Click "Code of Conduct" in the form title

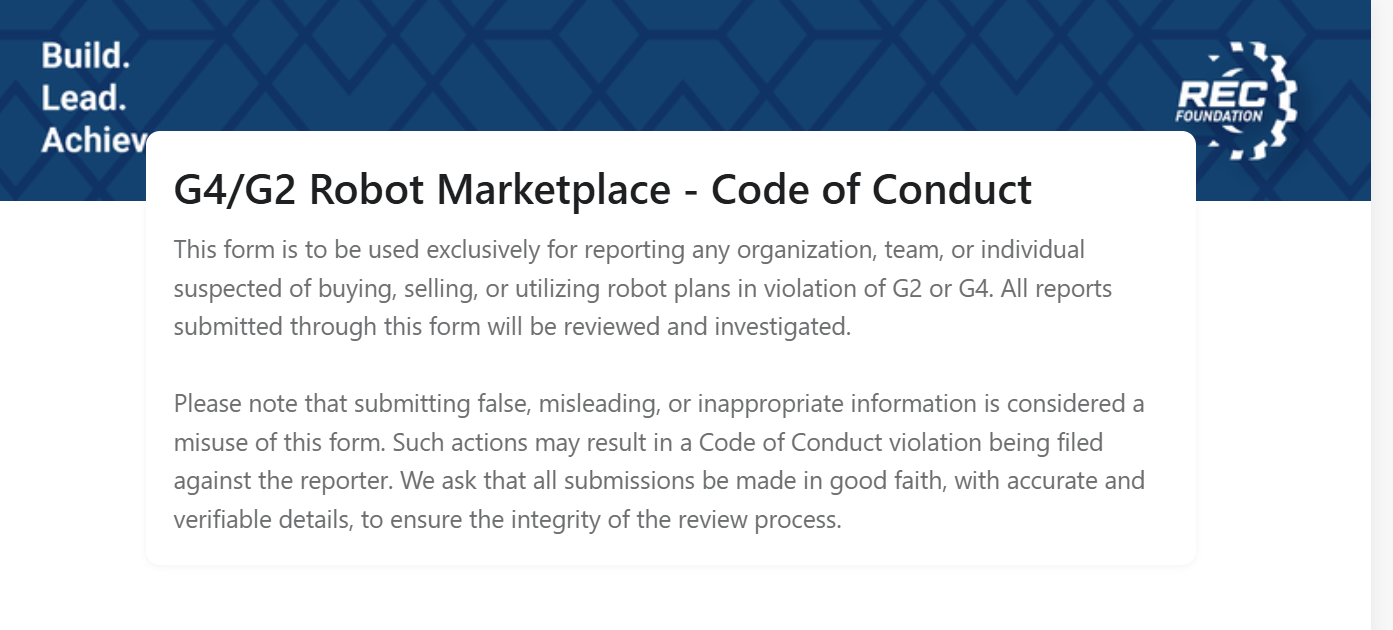pos(871,189)
